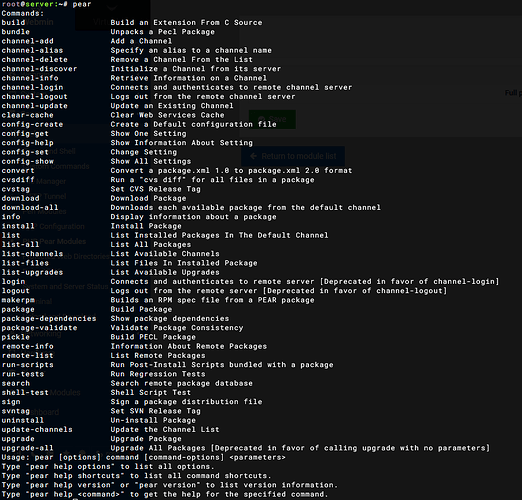Open System and Server Status sidebar item
The width and height of the screenshot is (522, 500).
65,286
